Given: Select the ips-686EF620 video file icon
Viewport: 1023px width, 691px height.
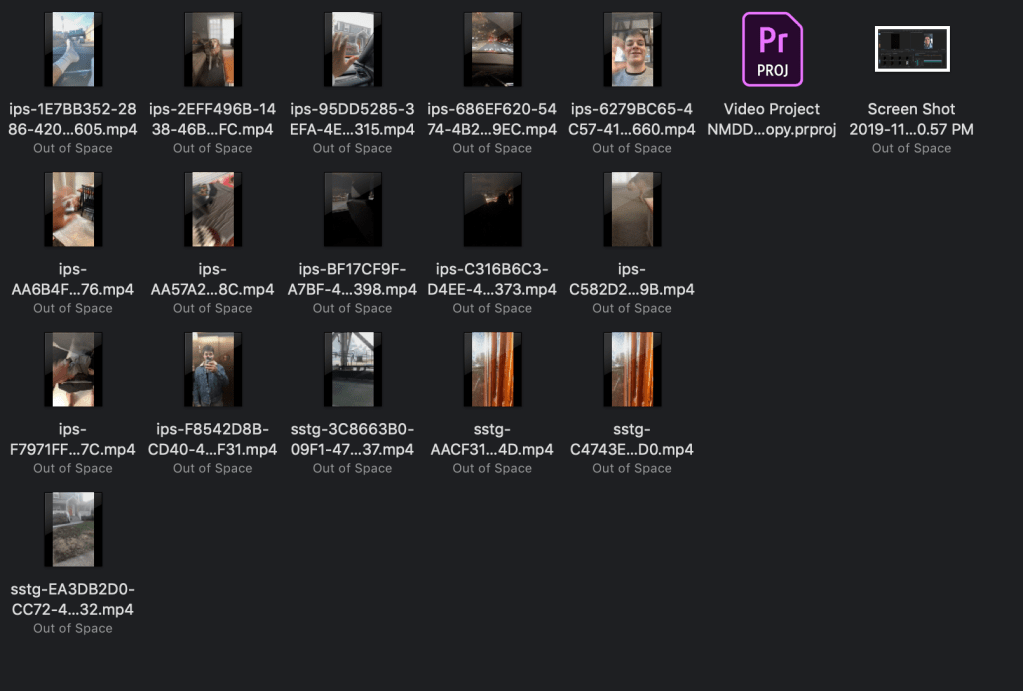Looking at the screenshot, I should point(492,50).
